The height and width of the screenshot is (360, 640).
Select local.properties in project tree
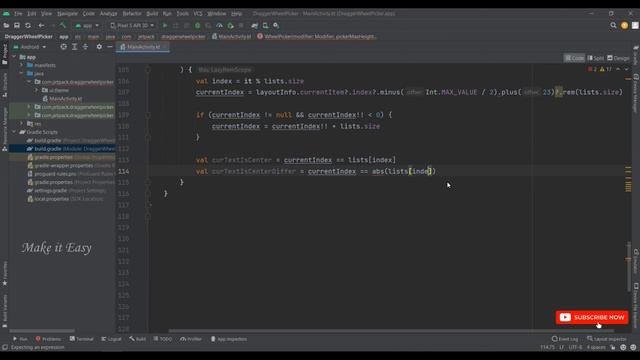point(65,199)
